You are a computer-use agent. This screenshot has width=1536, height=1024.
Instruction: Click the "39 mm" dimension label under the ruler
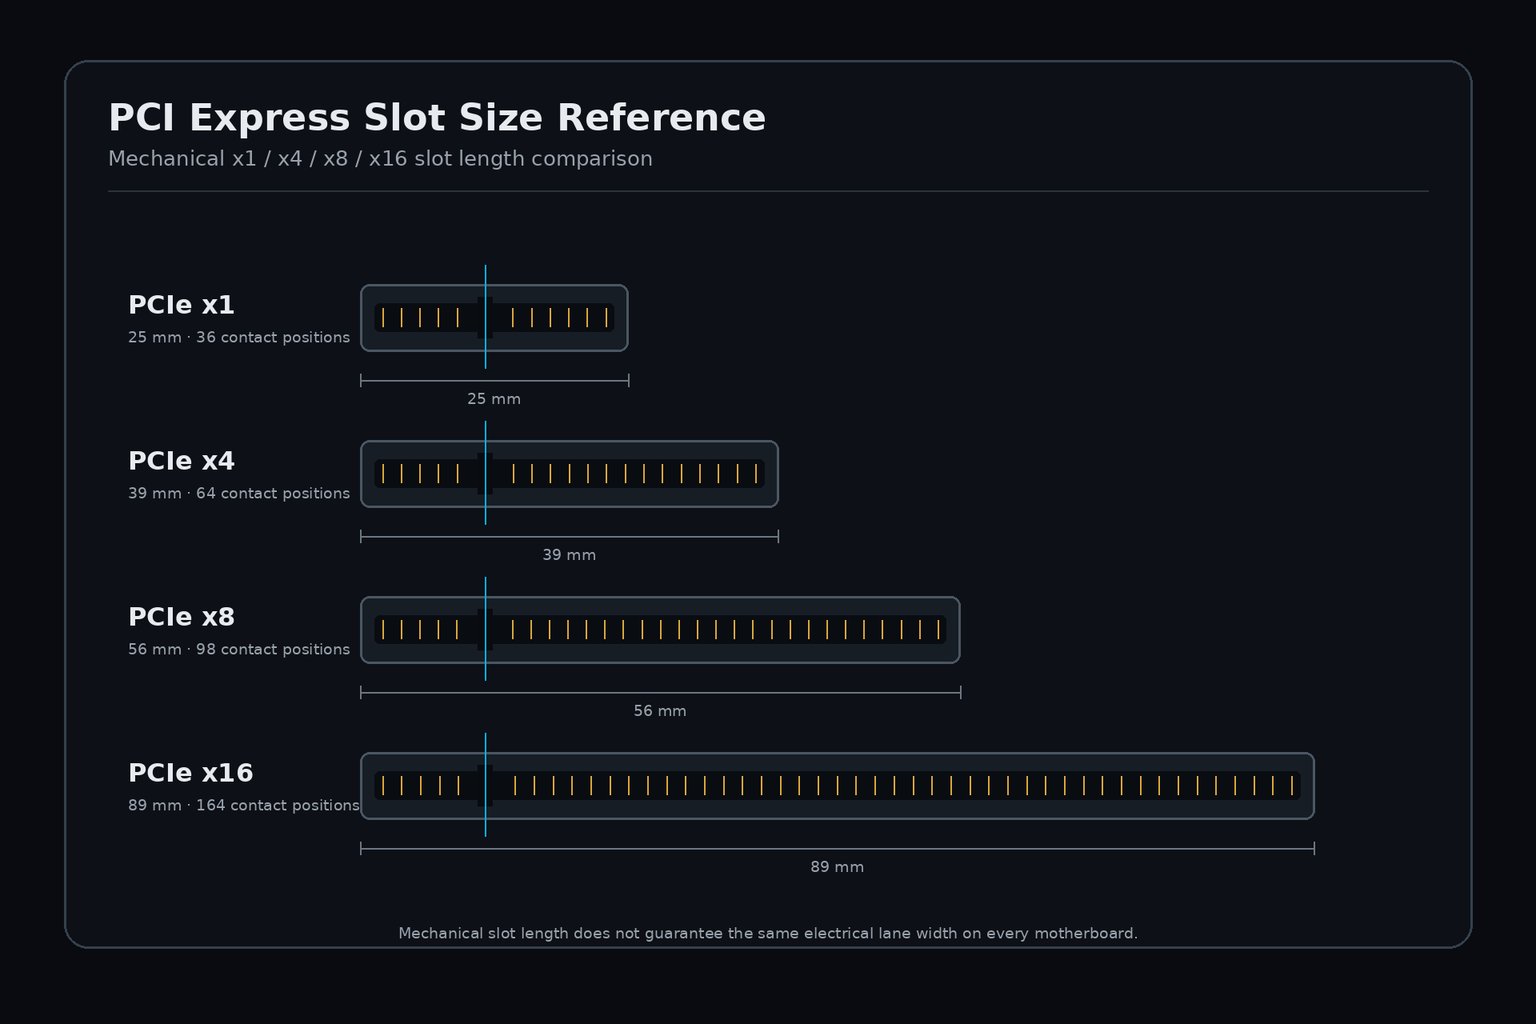(x=569, y=555)
